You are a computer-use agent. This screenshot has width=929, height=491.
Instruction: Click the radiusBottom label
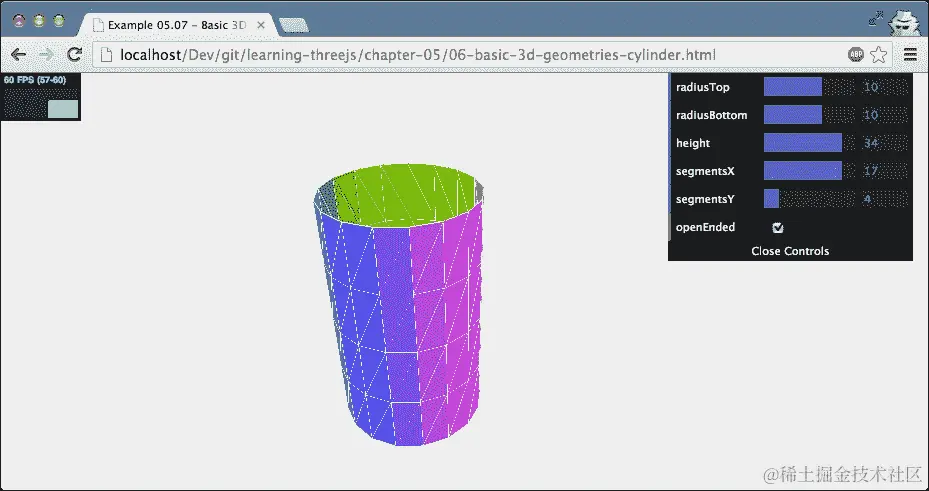(x=712, y=115)
